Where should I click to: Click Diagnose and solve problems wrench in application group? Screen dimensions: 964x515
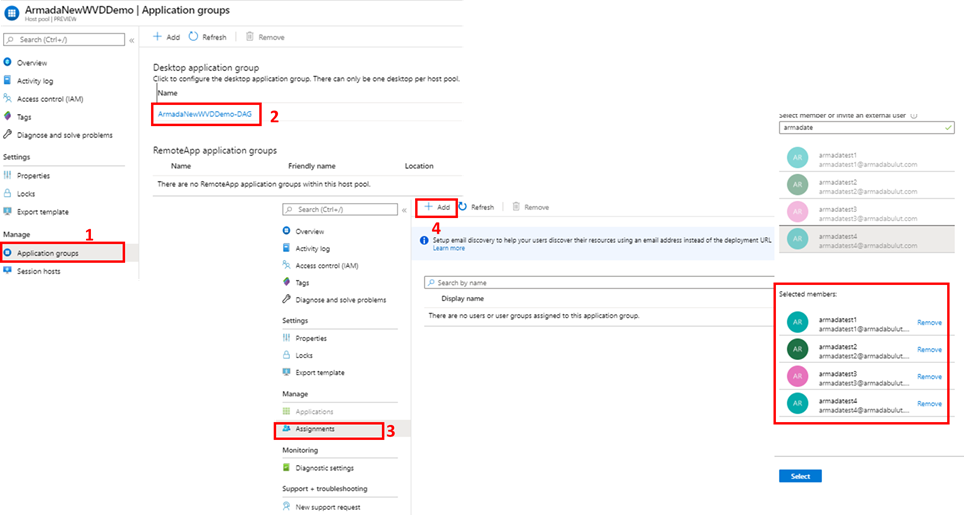[286, 299]
